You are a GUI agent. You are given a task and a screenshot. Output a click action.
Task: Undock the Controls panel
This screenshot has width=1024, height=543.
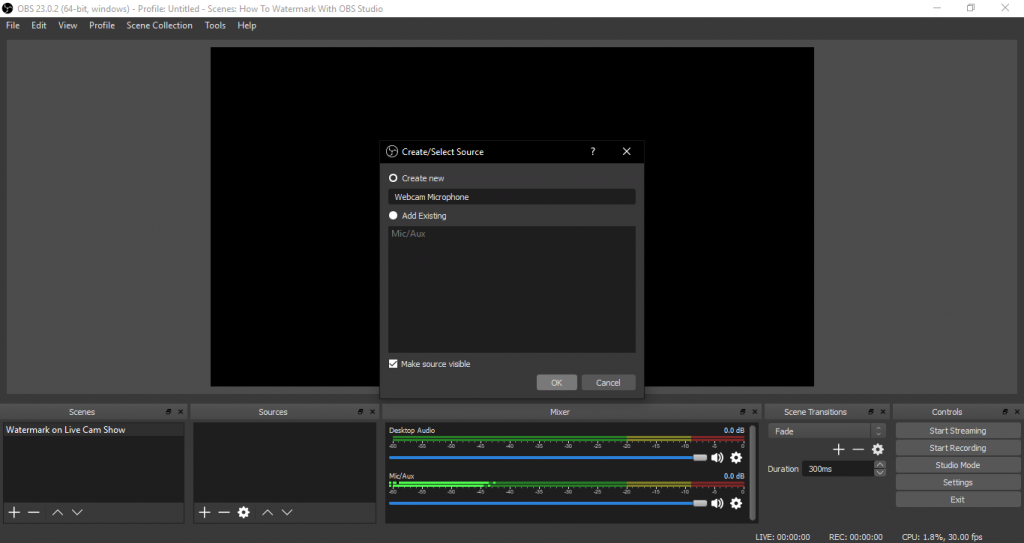[x=1005, y=412]
